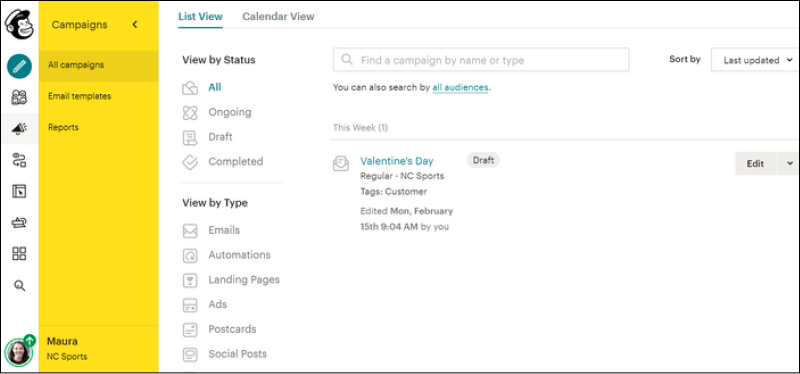Image resolution: width=800 pixels, height=374 pixels.
Task: Click Maura's profile avatar
Action: pos(18,352)
